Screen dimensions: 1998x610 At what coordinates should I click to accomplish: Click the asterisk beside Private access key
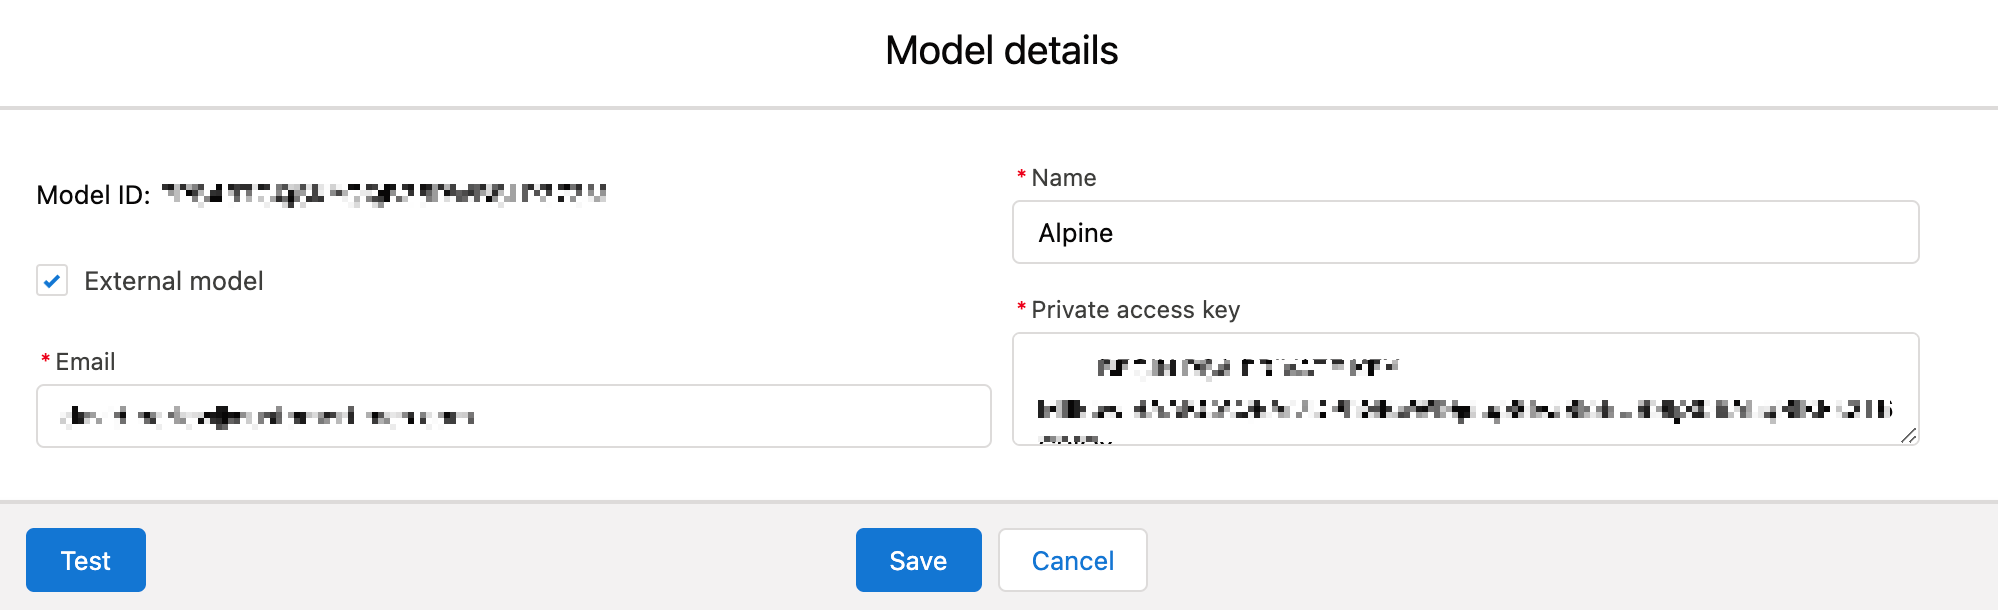[1021, 308]
